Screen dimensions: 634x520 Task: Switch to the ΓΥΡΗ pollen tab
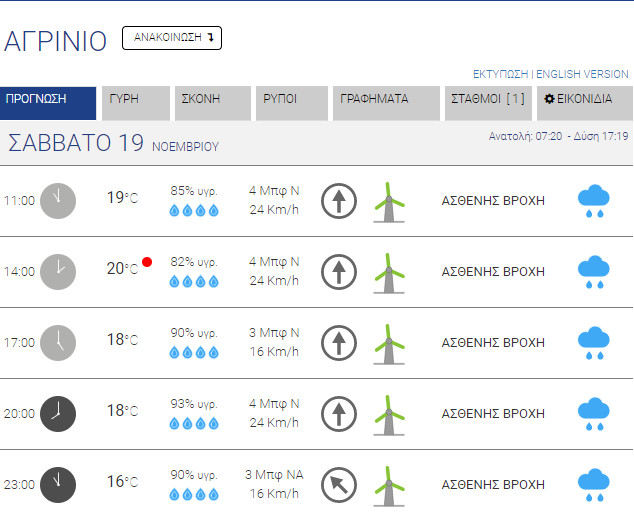click(x=136, y=99)
